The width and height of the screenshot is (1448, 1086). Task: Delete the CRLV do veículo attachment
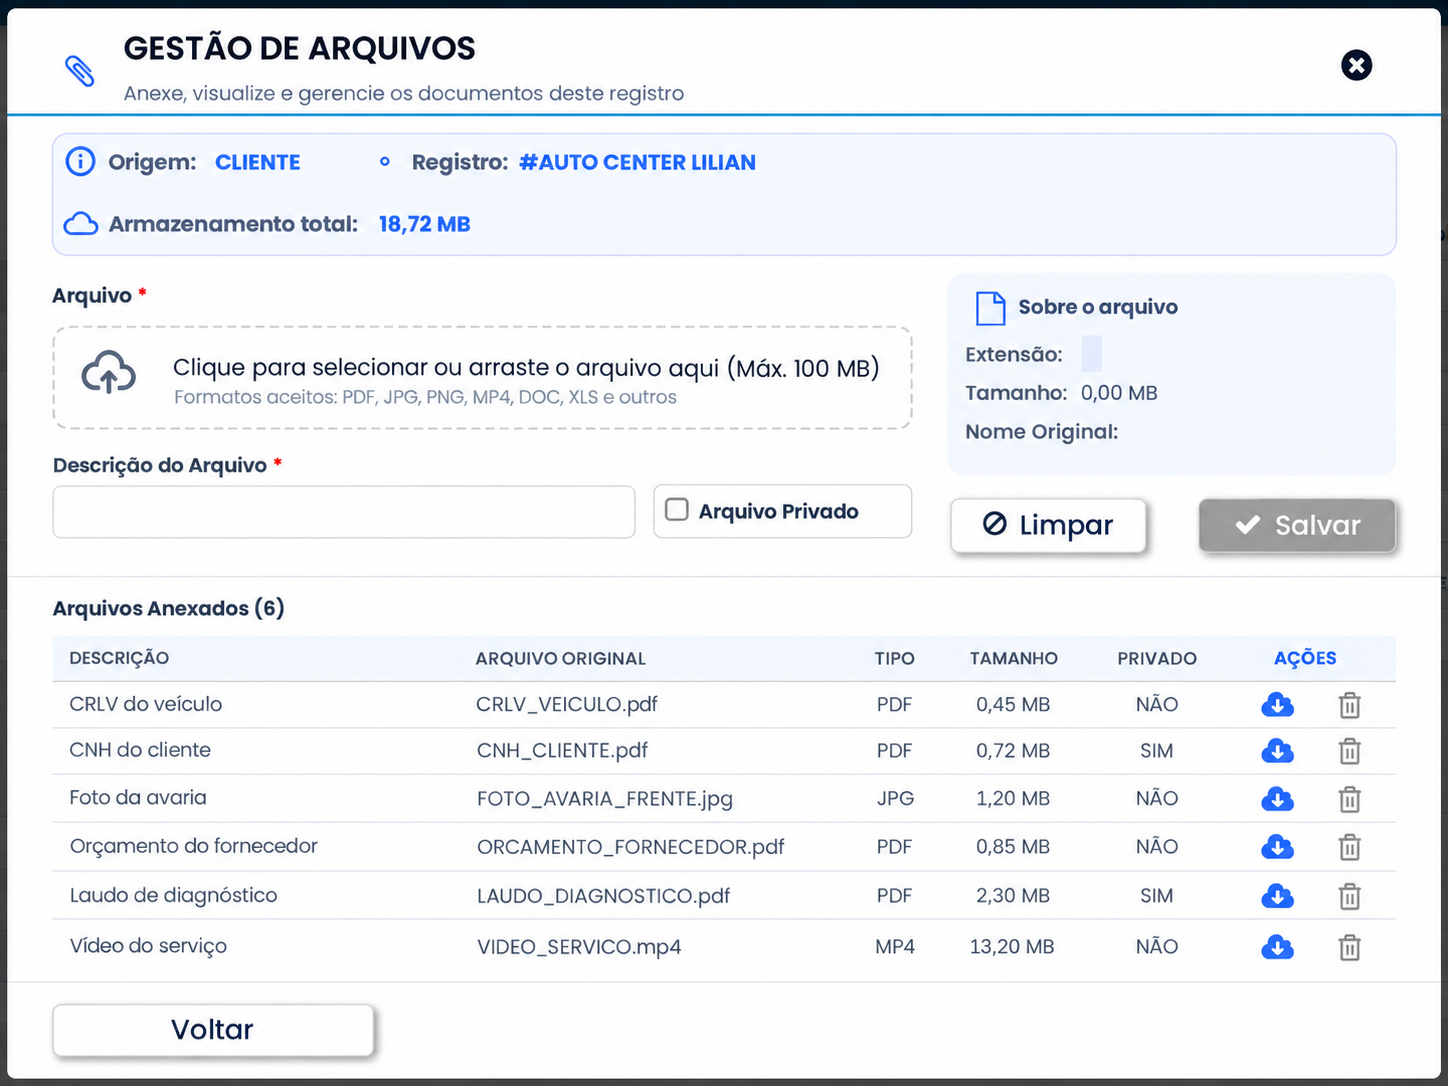1349,705
